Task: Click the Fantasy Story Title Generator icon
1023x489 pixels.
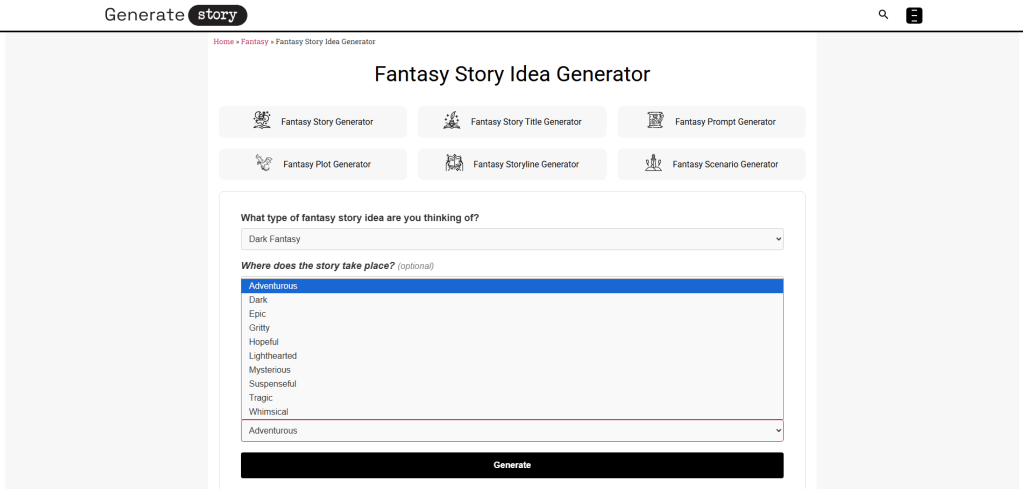Action: click(452, 121)
